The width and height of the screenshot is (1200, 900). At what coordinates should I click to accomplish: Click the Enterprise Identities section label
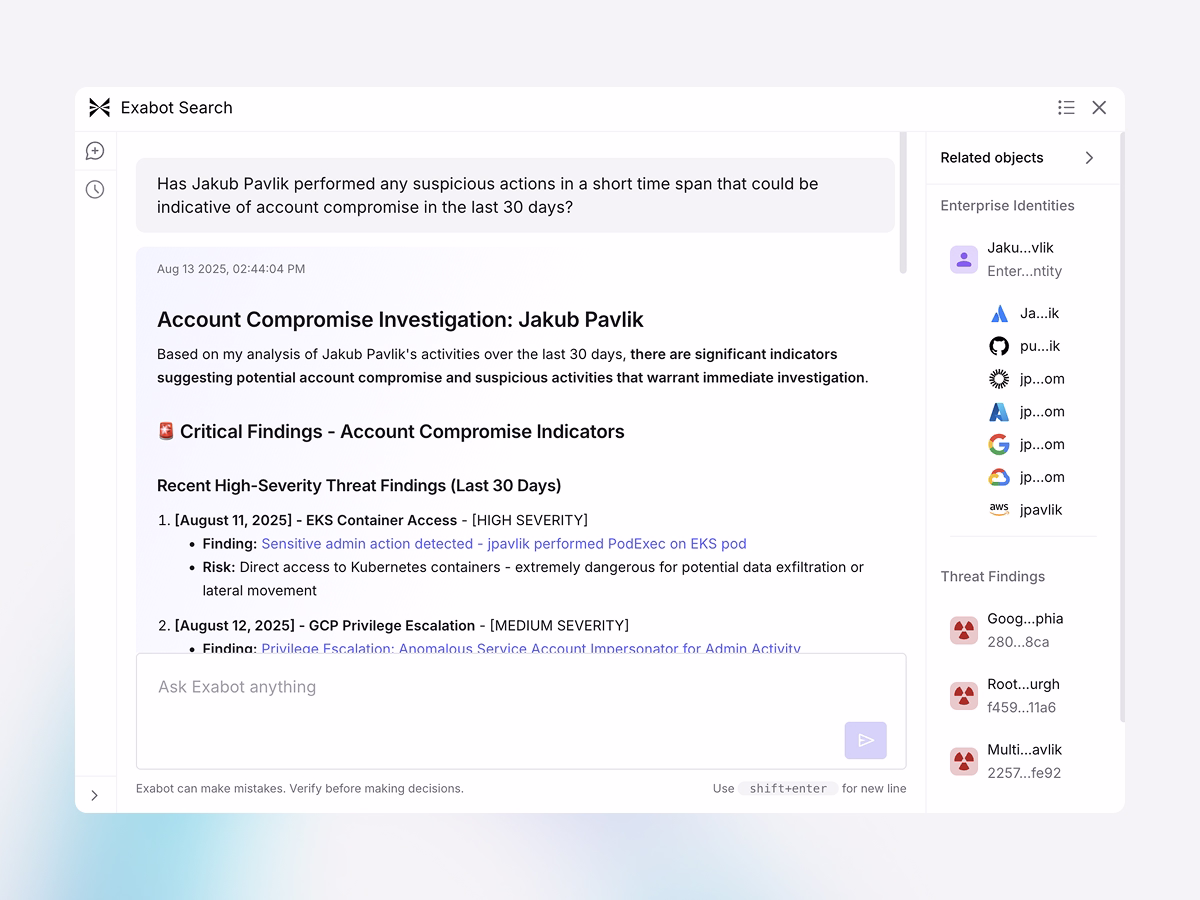pos(1007,206)
